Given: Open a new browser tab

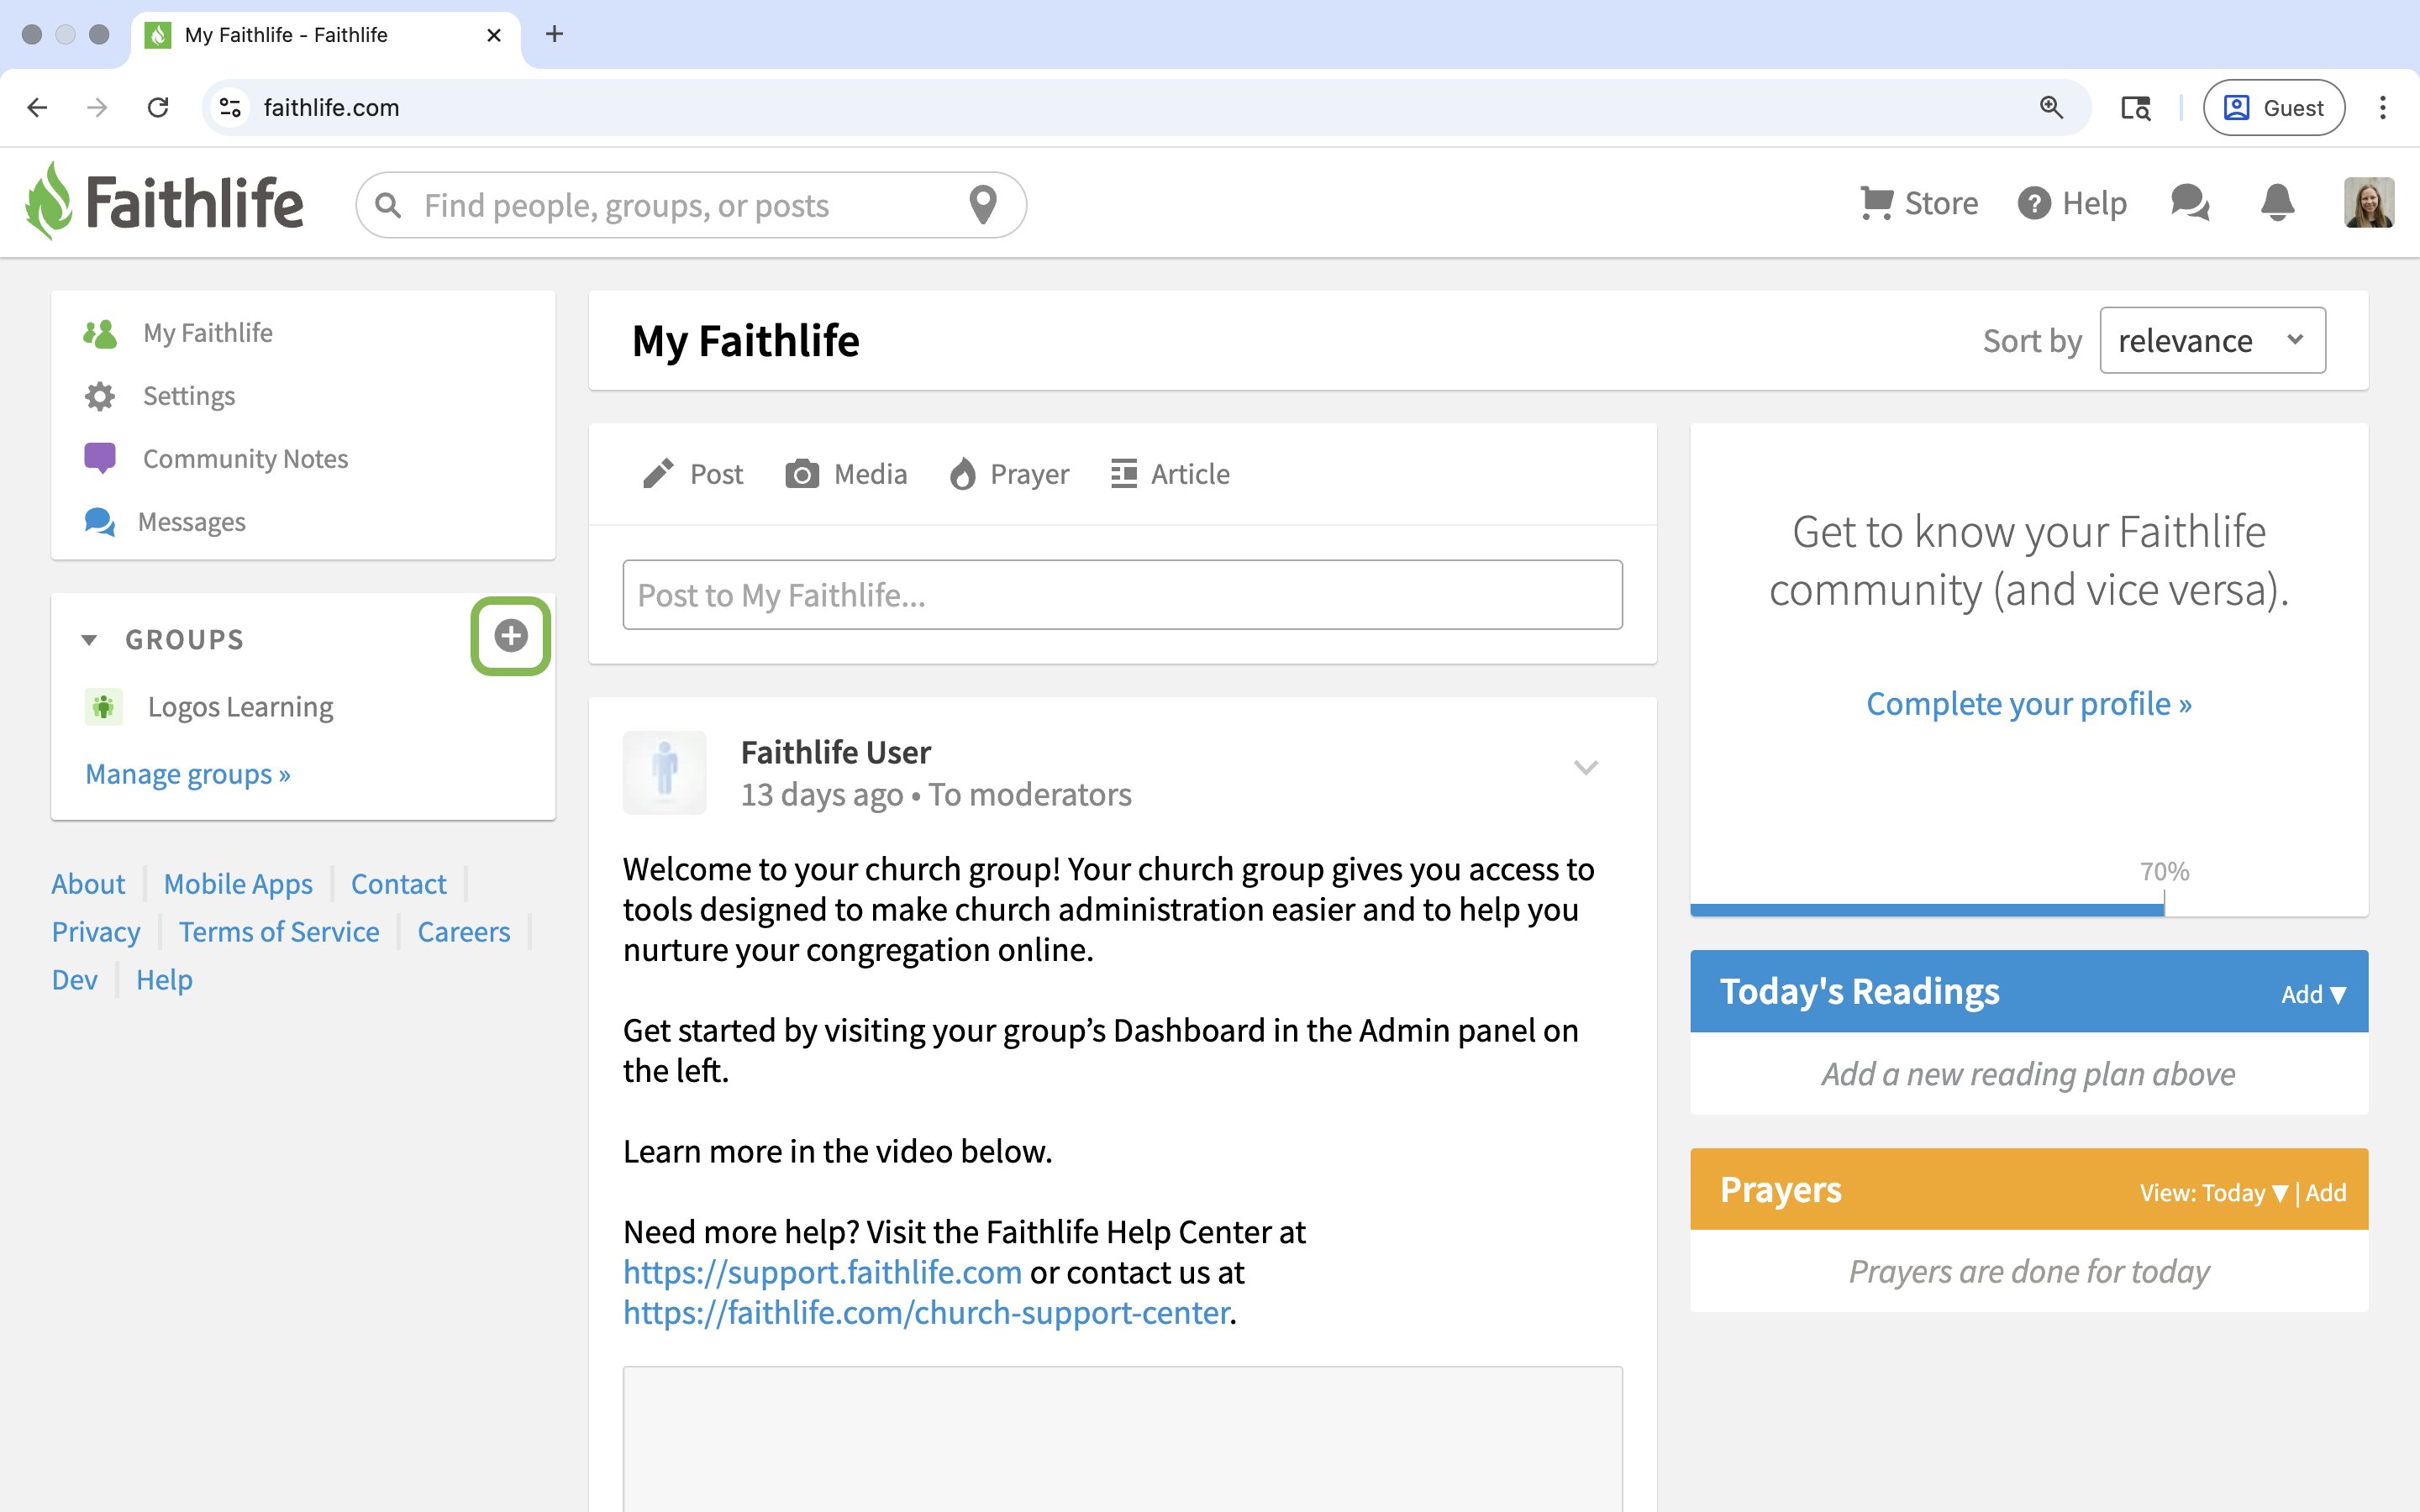Looking at the screenshot, I should [554, 34].
